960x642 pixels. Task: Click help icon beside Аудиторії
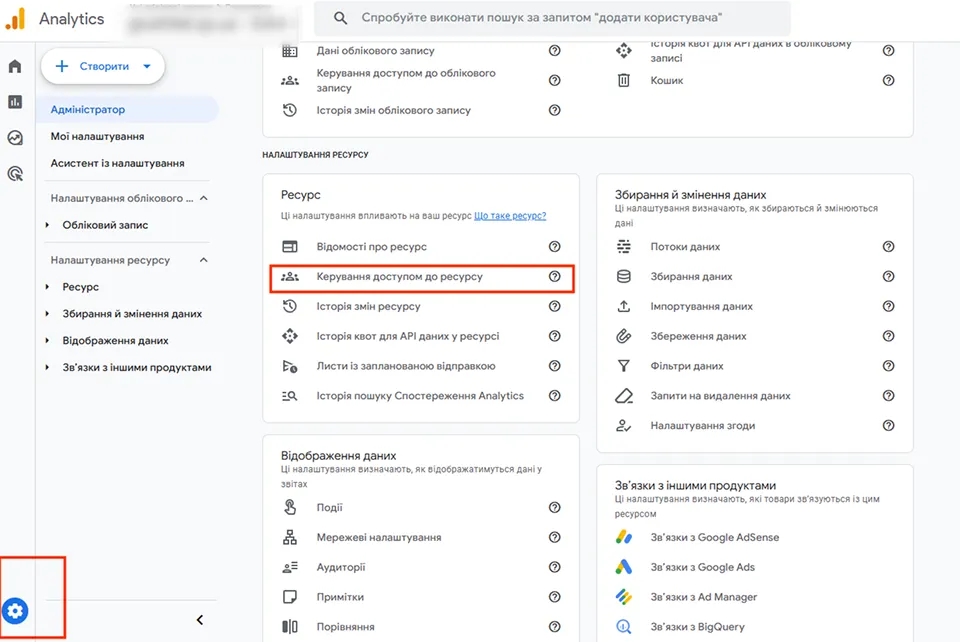coord(555,567)
